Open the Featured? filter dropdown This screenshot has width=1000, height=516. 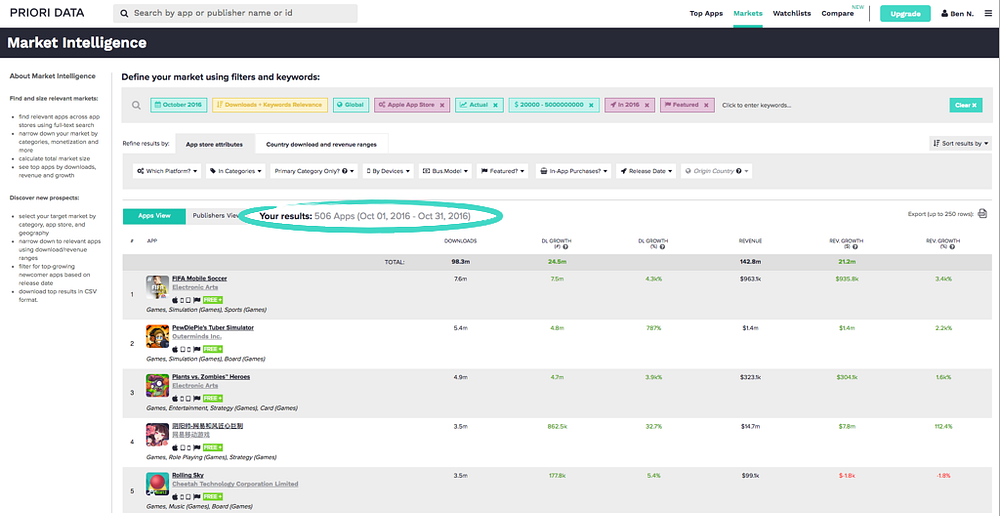(x=503, y=171)
